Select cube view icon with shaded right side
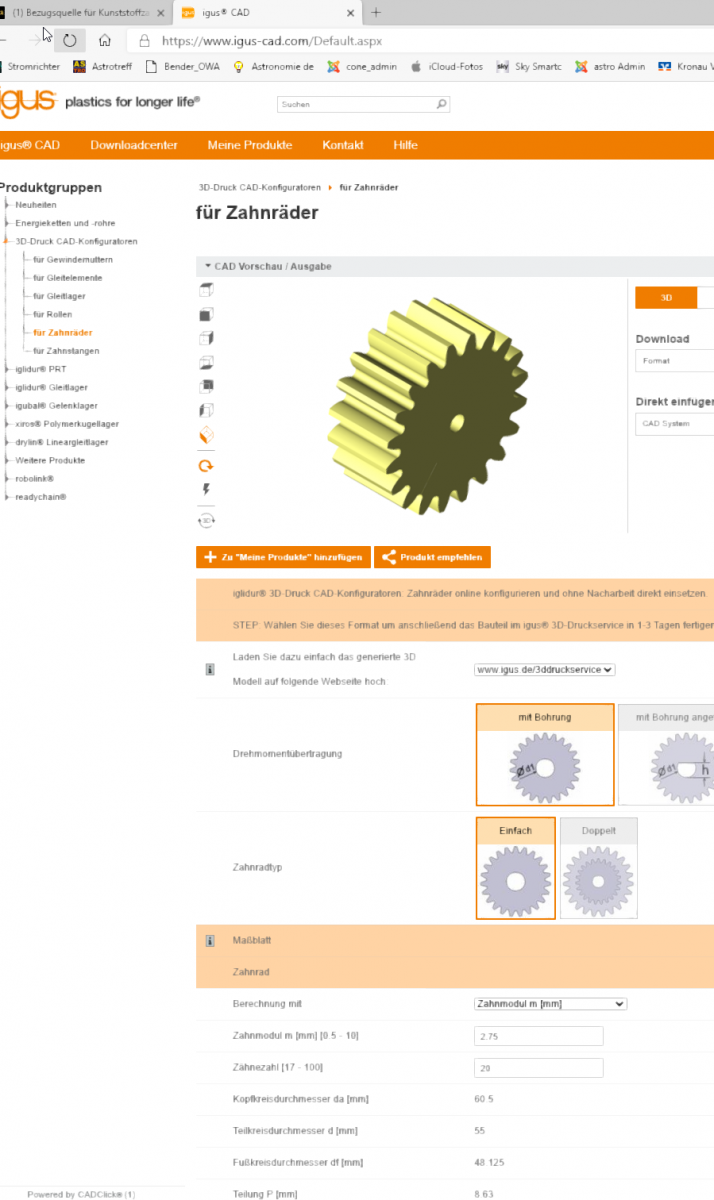 point(207,338)
